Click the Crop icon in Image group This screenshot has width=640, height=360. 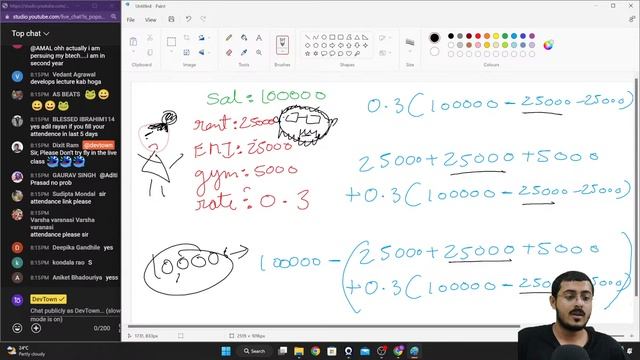coord(187,38)
